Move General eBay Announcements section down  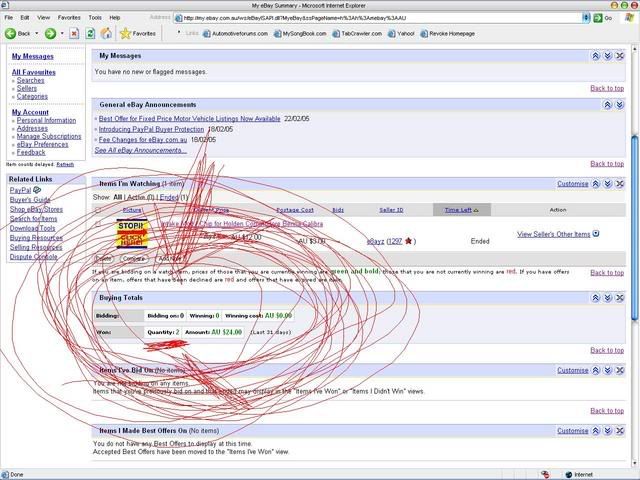tap(620, 105)
